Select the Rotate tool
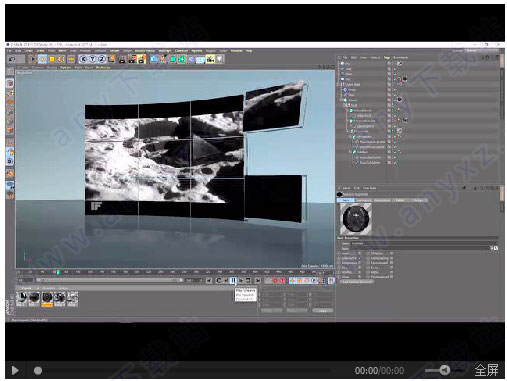Image resolution: width=507 pixels, height=381 pixels. coord(61,59)
